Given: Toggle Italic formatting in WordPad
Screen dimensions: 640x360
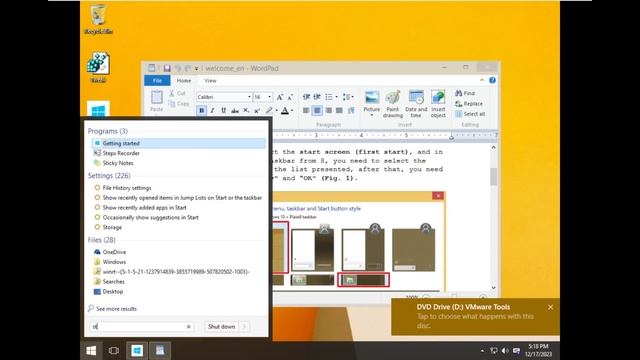Looking at the screenshot, I should [212, 110].
